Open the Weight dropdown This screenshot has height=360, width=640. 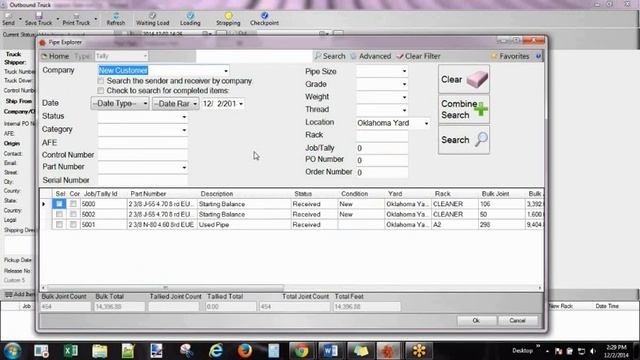(404, 97)
